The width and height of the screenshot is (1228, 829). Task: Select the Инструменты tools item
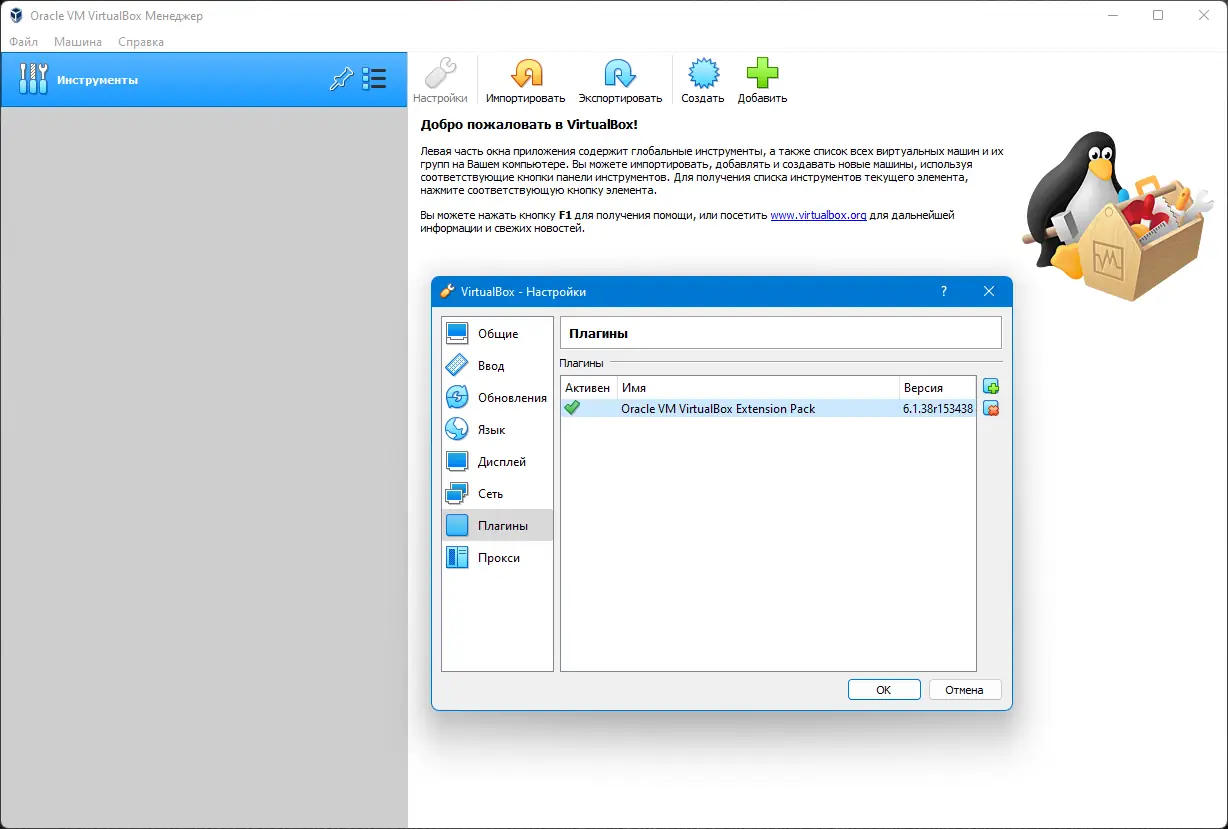coord(204,80)
